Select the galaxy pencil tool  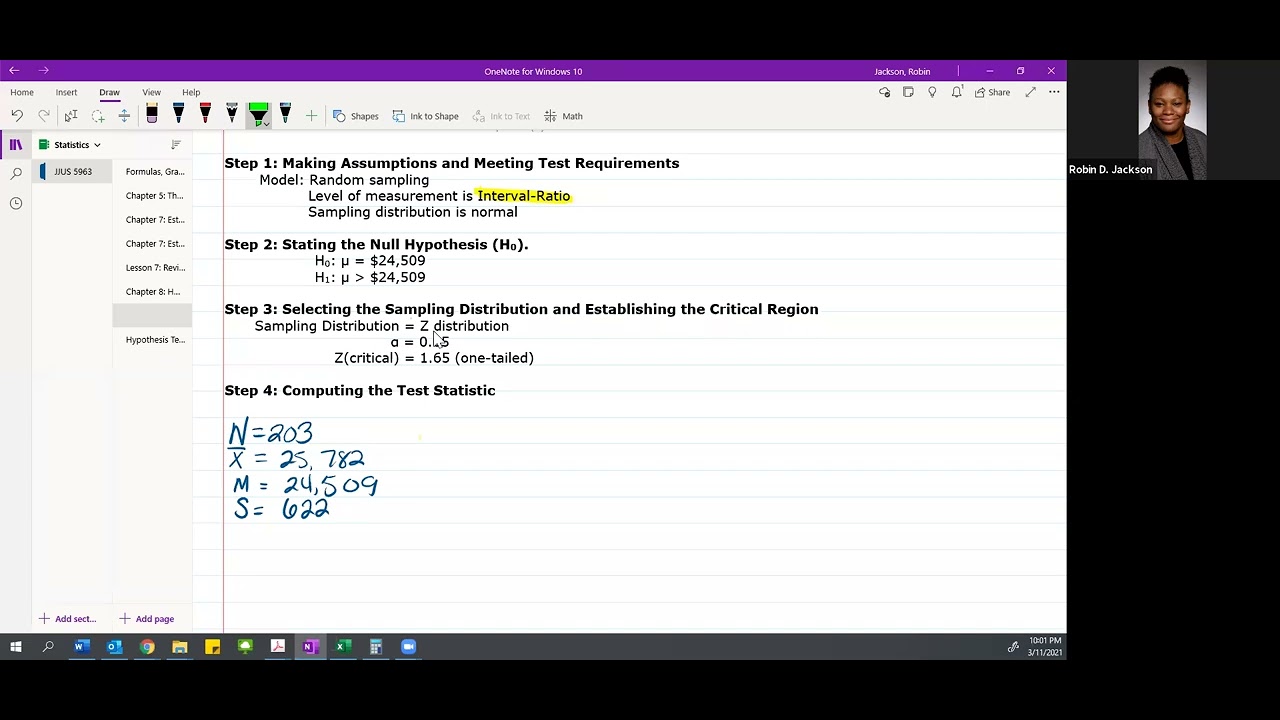(232, 115)
